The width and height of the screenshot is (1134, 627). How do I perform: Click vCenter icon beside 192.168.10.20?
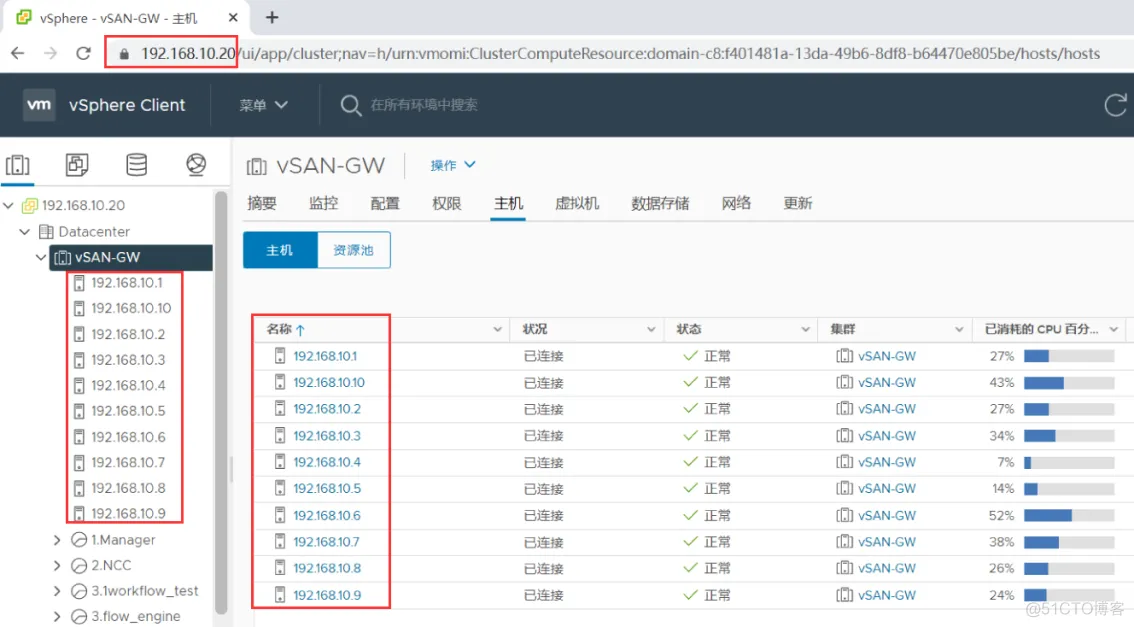pos(30,205)
